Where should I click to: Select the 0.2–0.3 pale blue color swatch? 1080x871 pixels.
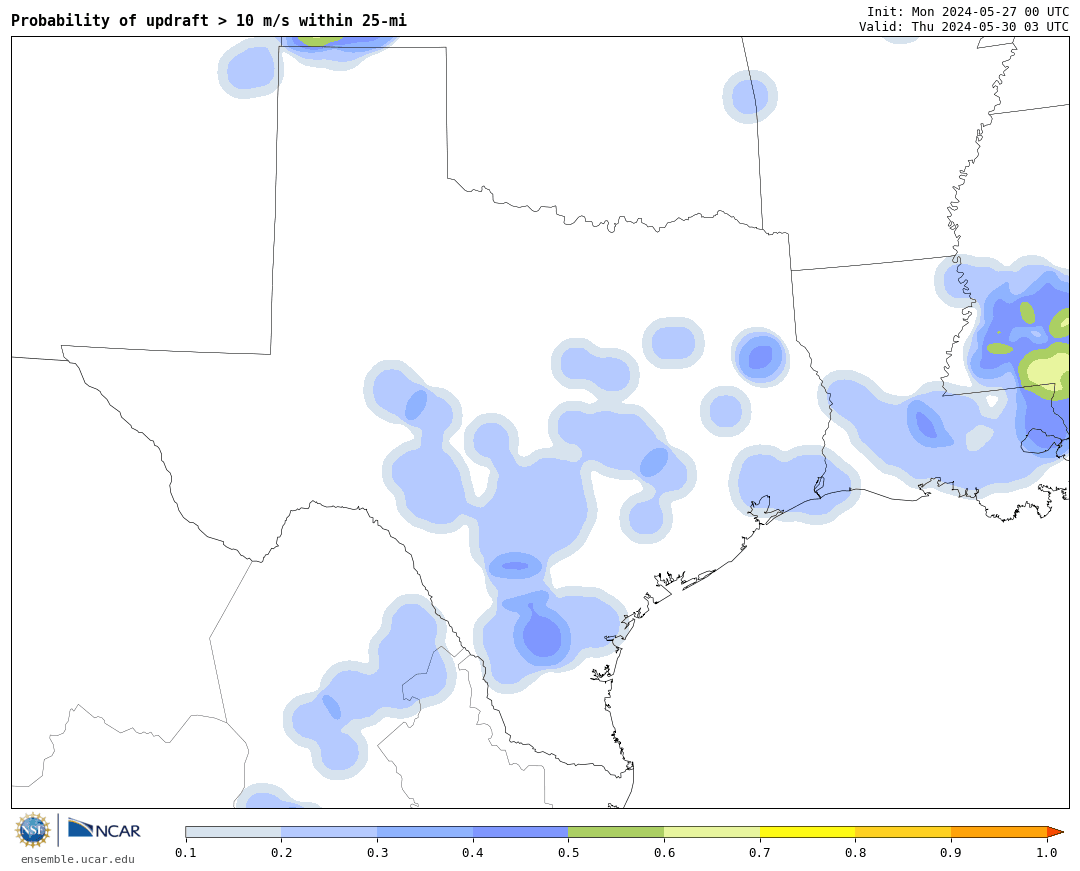click(x=329, y=832)
